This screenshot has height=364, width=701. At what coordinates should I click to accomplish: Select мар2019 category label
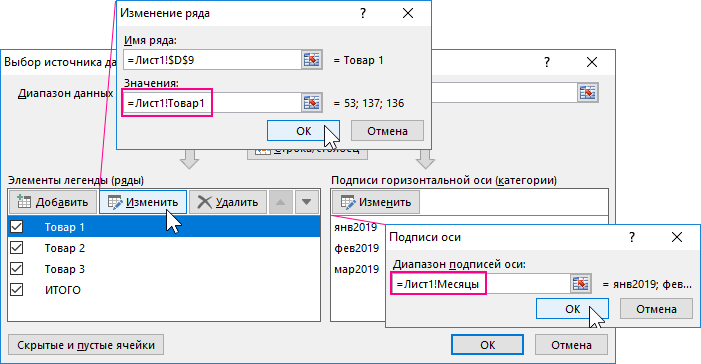point(357,269)
